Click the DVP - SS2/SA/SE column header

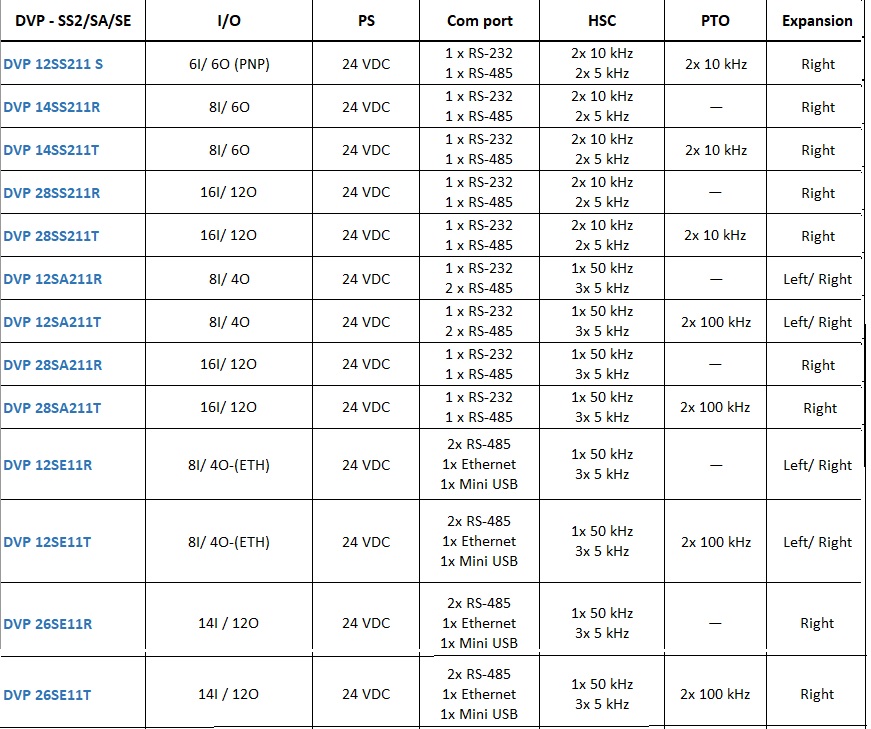(73, 21)
